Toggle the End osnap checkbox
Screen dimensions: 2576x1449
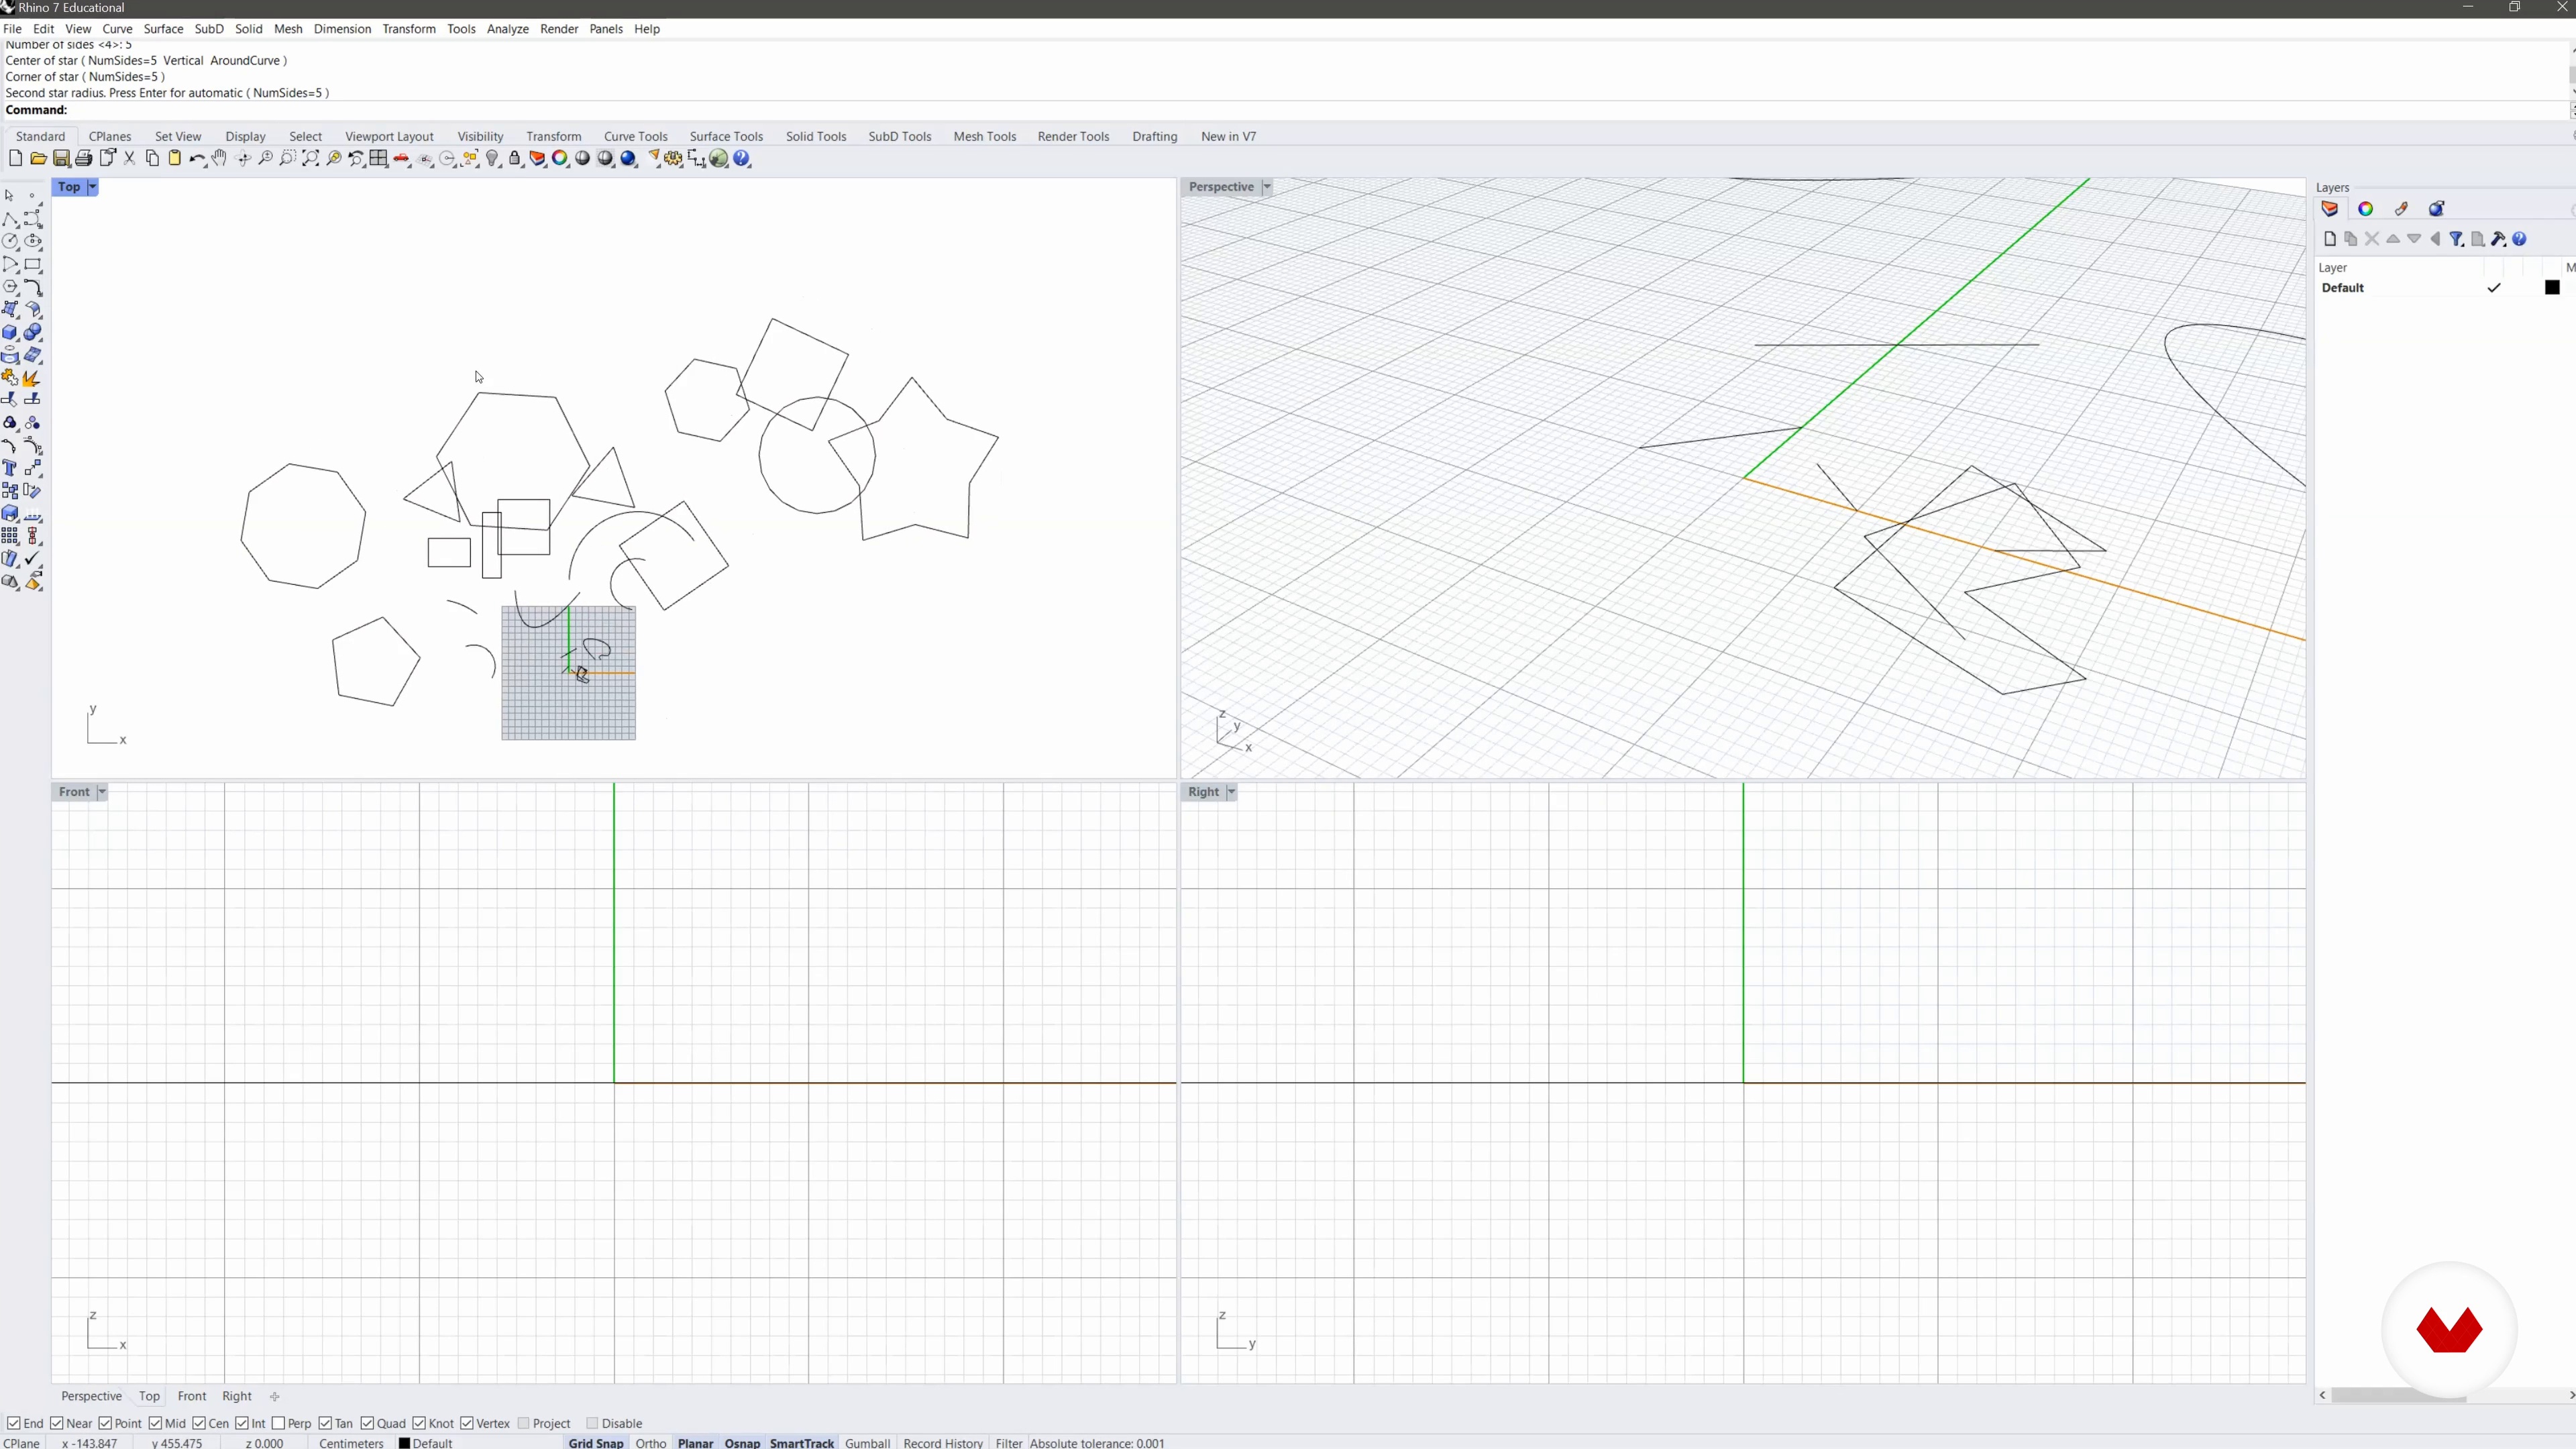point(13,1423)
